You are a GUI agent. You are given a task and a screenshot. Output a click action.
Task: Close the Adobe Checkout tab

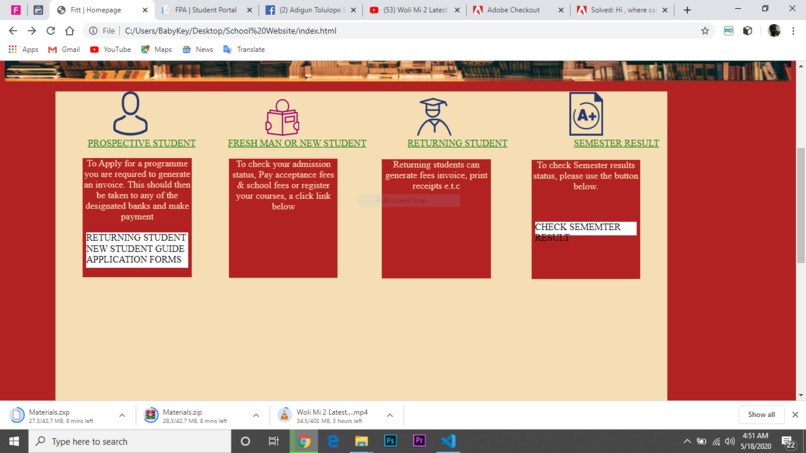pyautogui.click(x=561, y=10)
